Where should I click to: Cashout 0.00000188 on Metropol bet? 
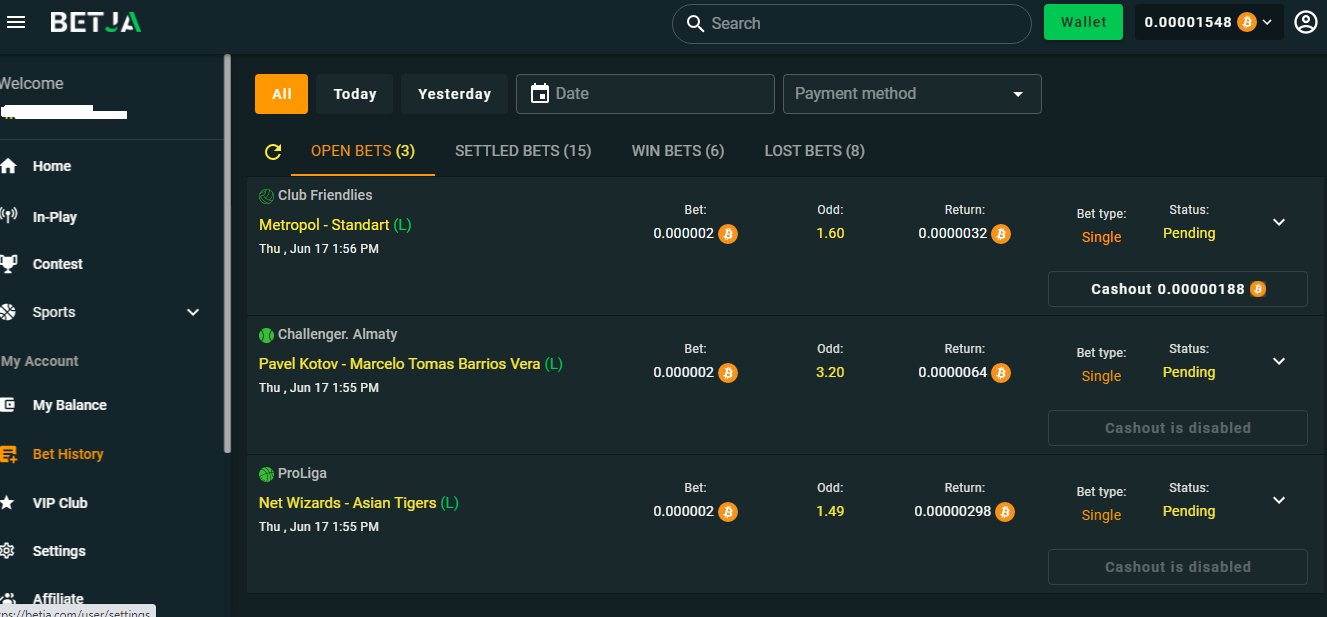(x=1178, y=289)
